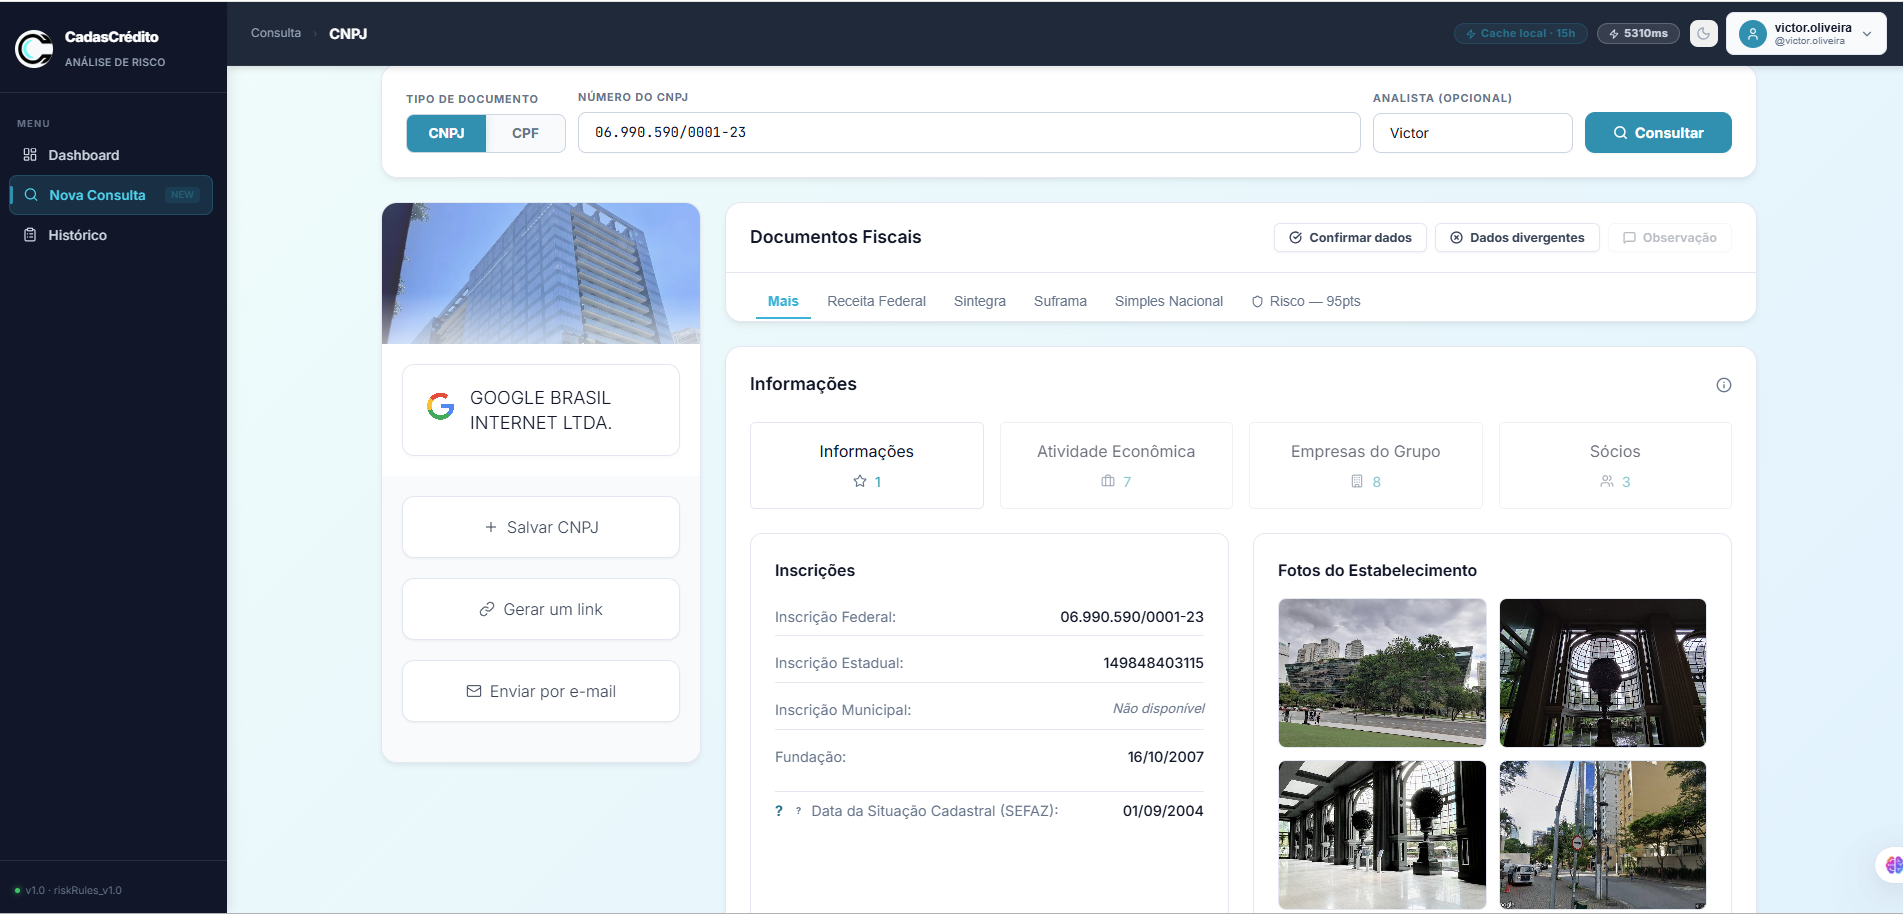Select the Informações card with star
Viewport: 1903px width, 914px height.
click(867, 465)
